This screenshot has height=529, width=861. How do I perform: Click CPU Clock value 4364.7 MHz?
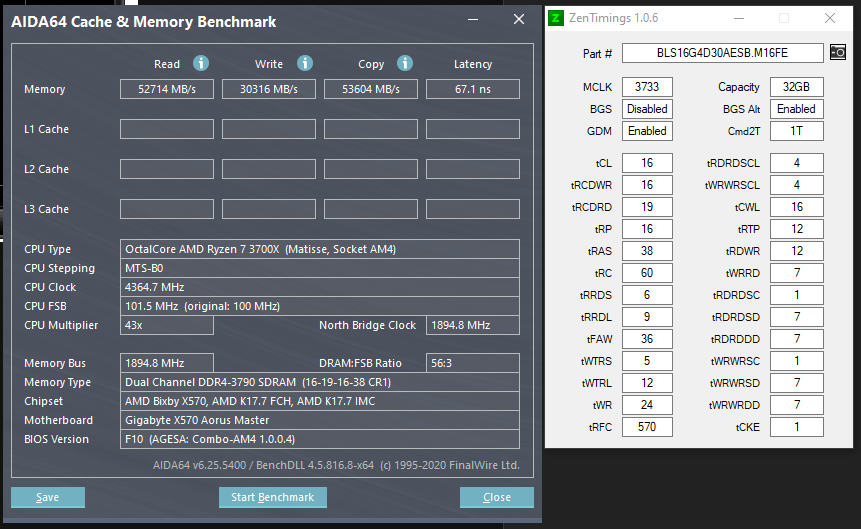320,287
